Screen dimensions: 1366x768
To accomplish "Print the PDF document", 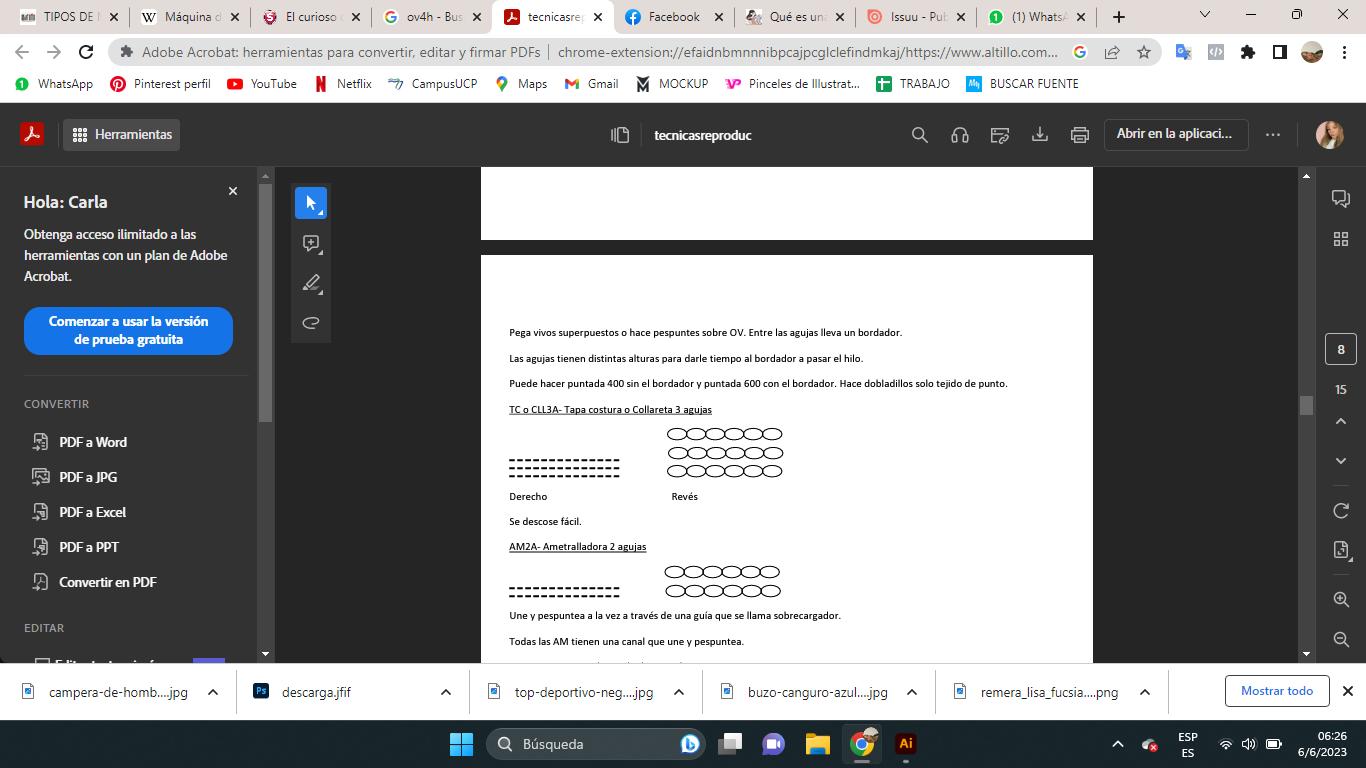I will (1080, 135).
